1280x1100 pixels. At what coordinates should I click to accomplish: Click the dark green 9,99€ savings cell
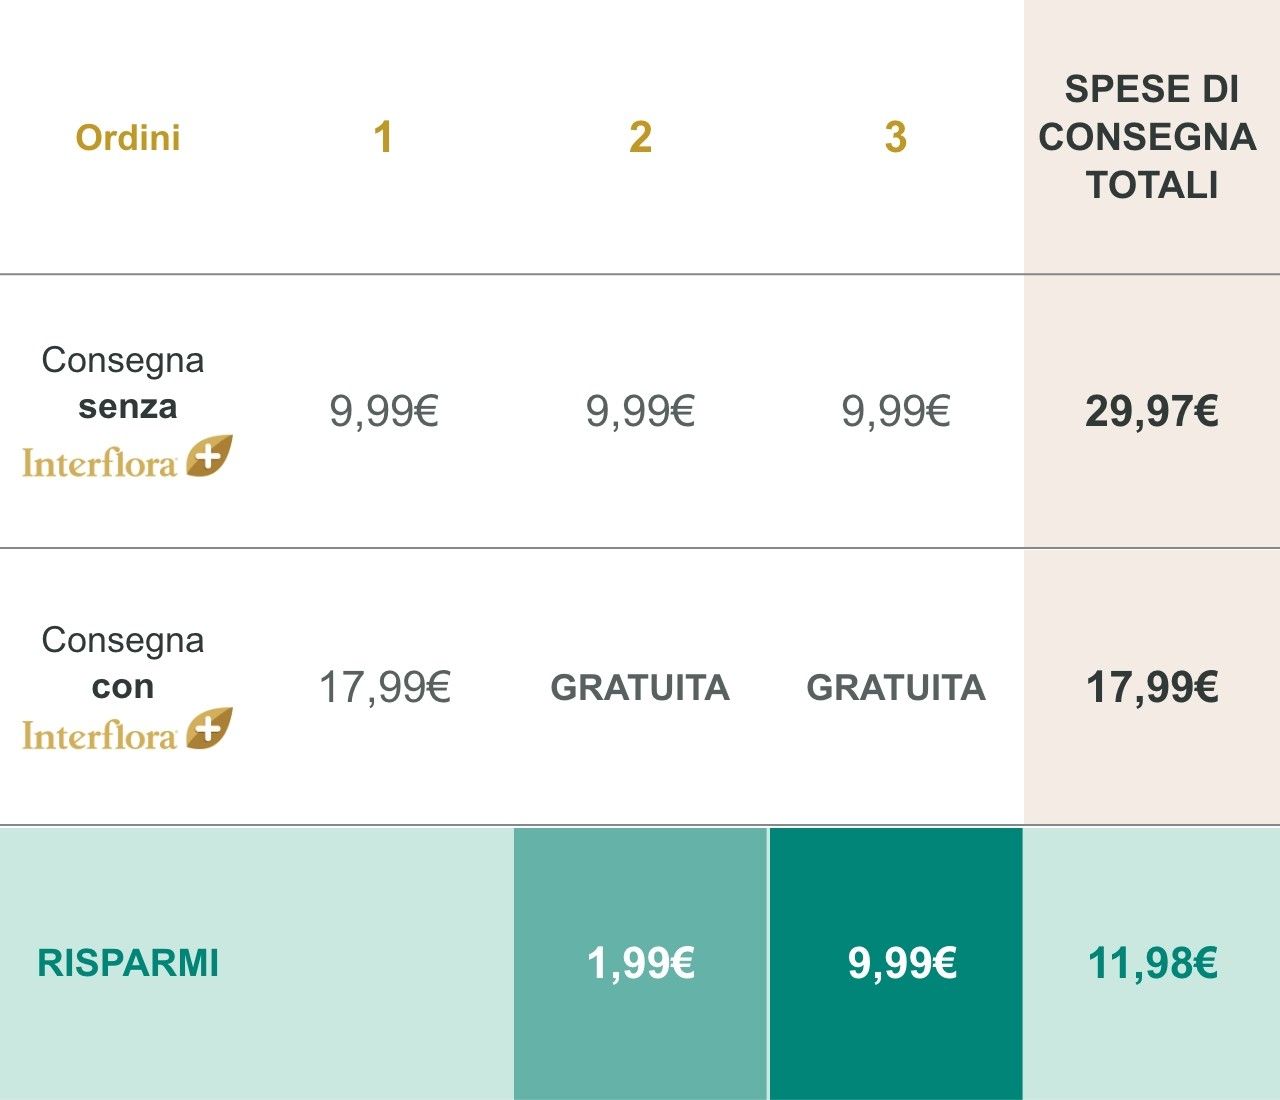901,963
